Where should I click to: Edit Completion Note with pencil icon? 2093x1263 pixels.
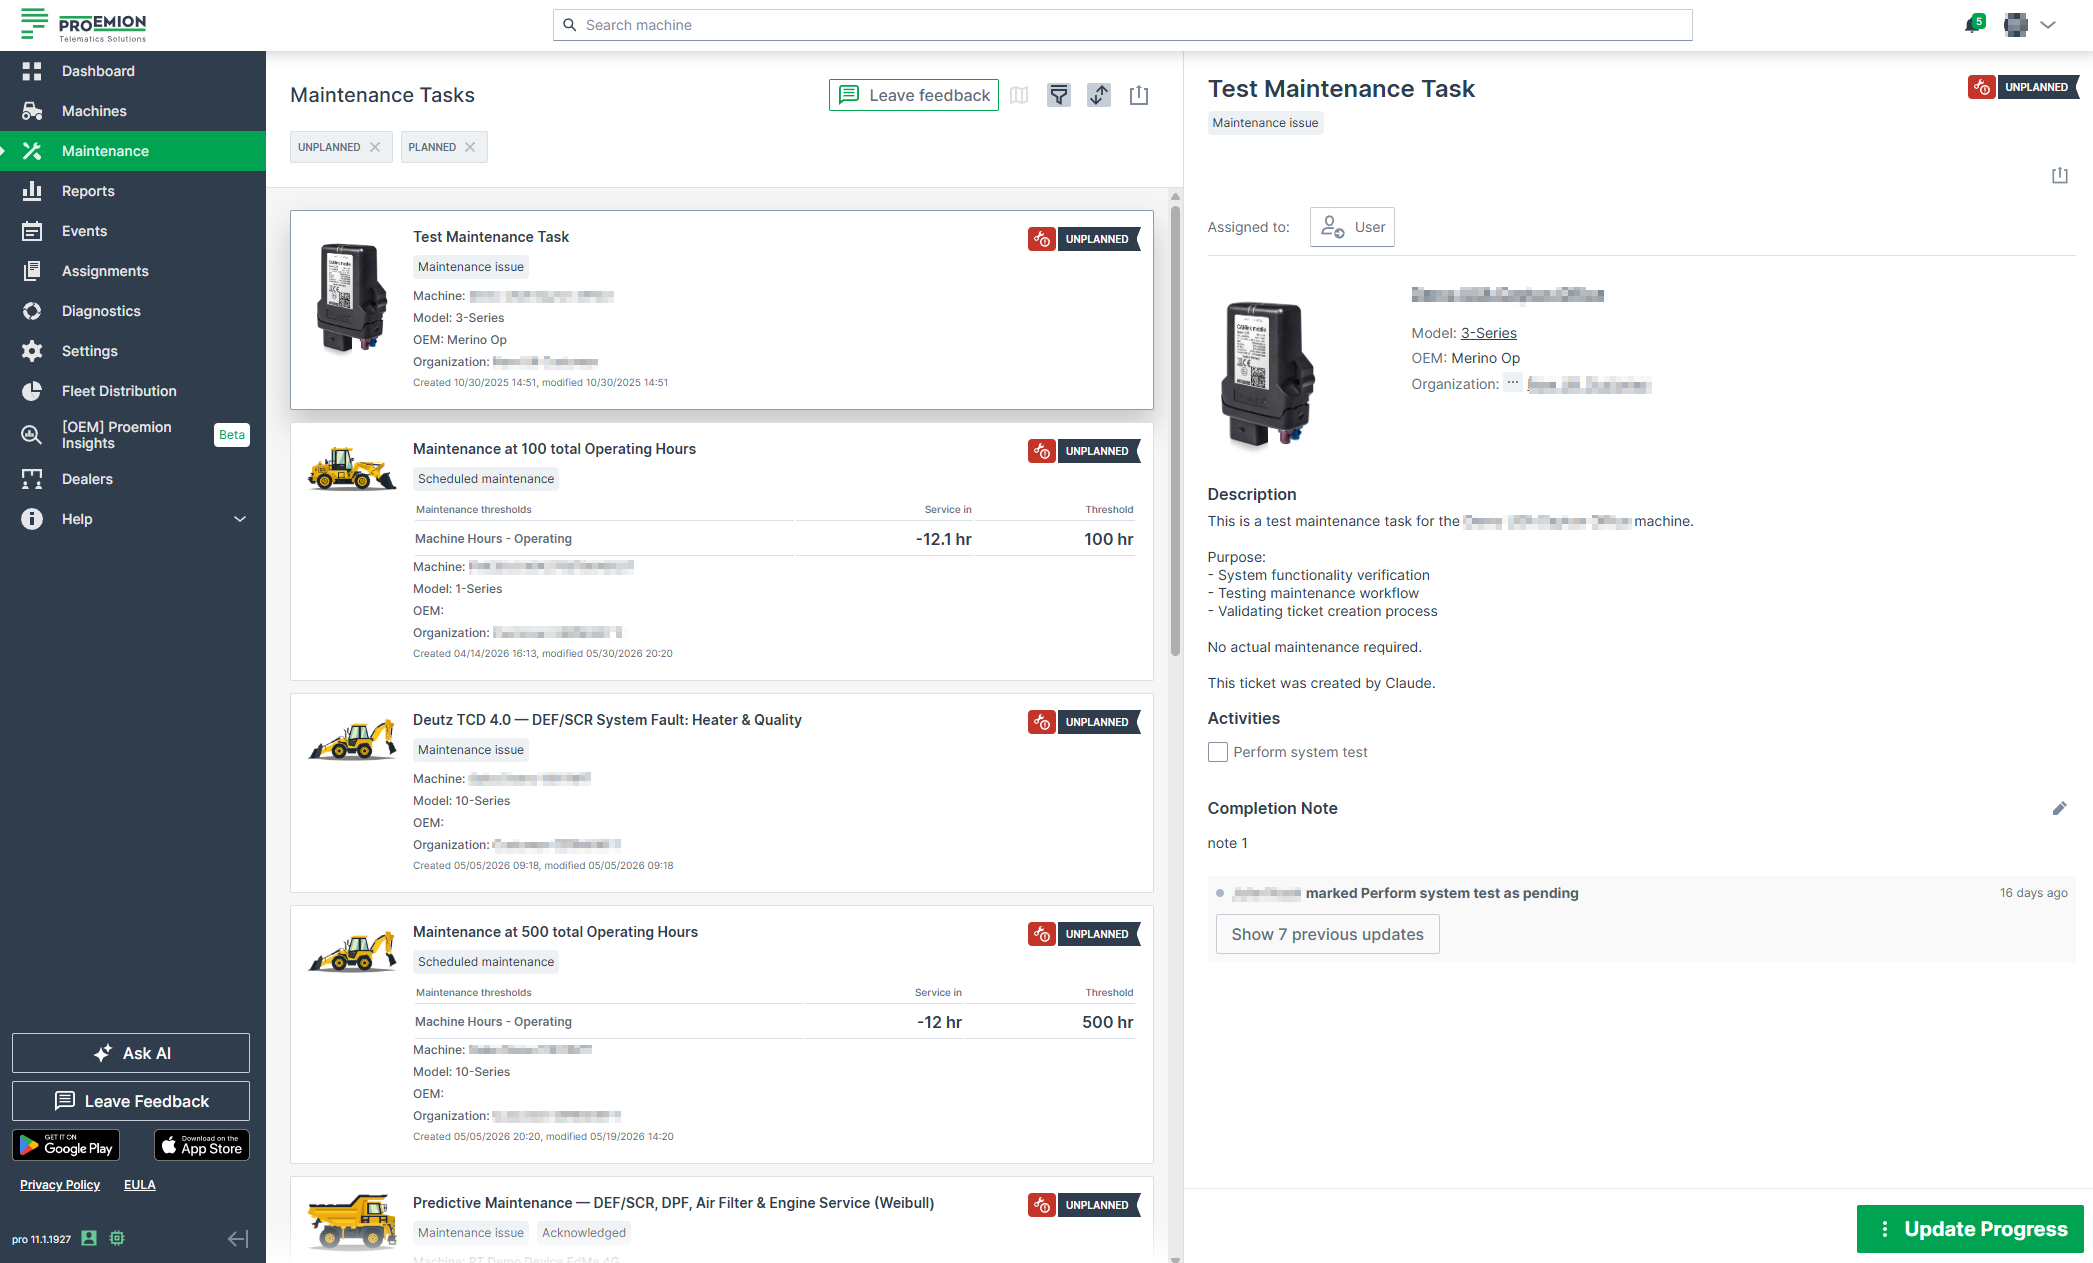click(x=2059, y=808)
